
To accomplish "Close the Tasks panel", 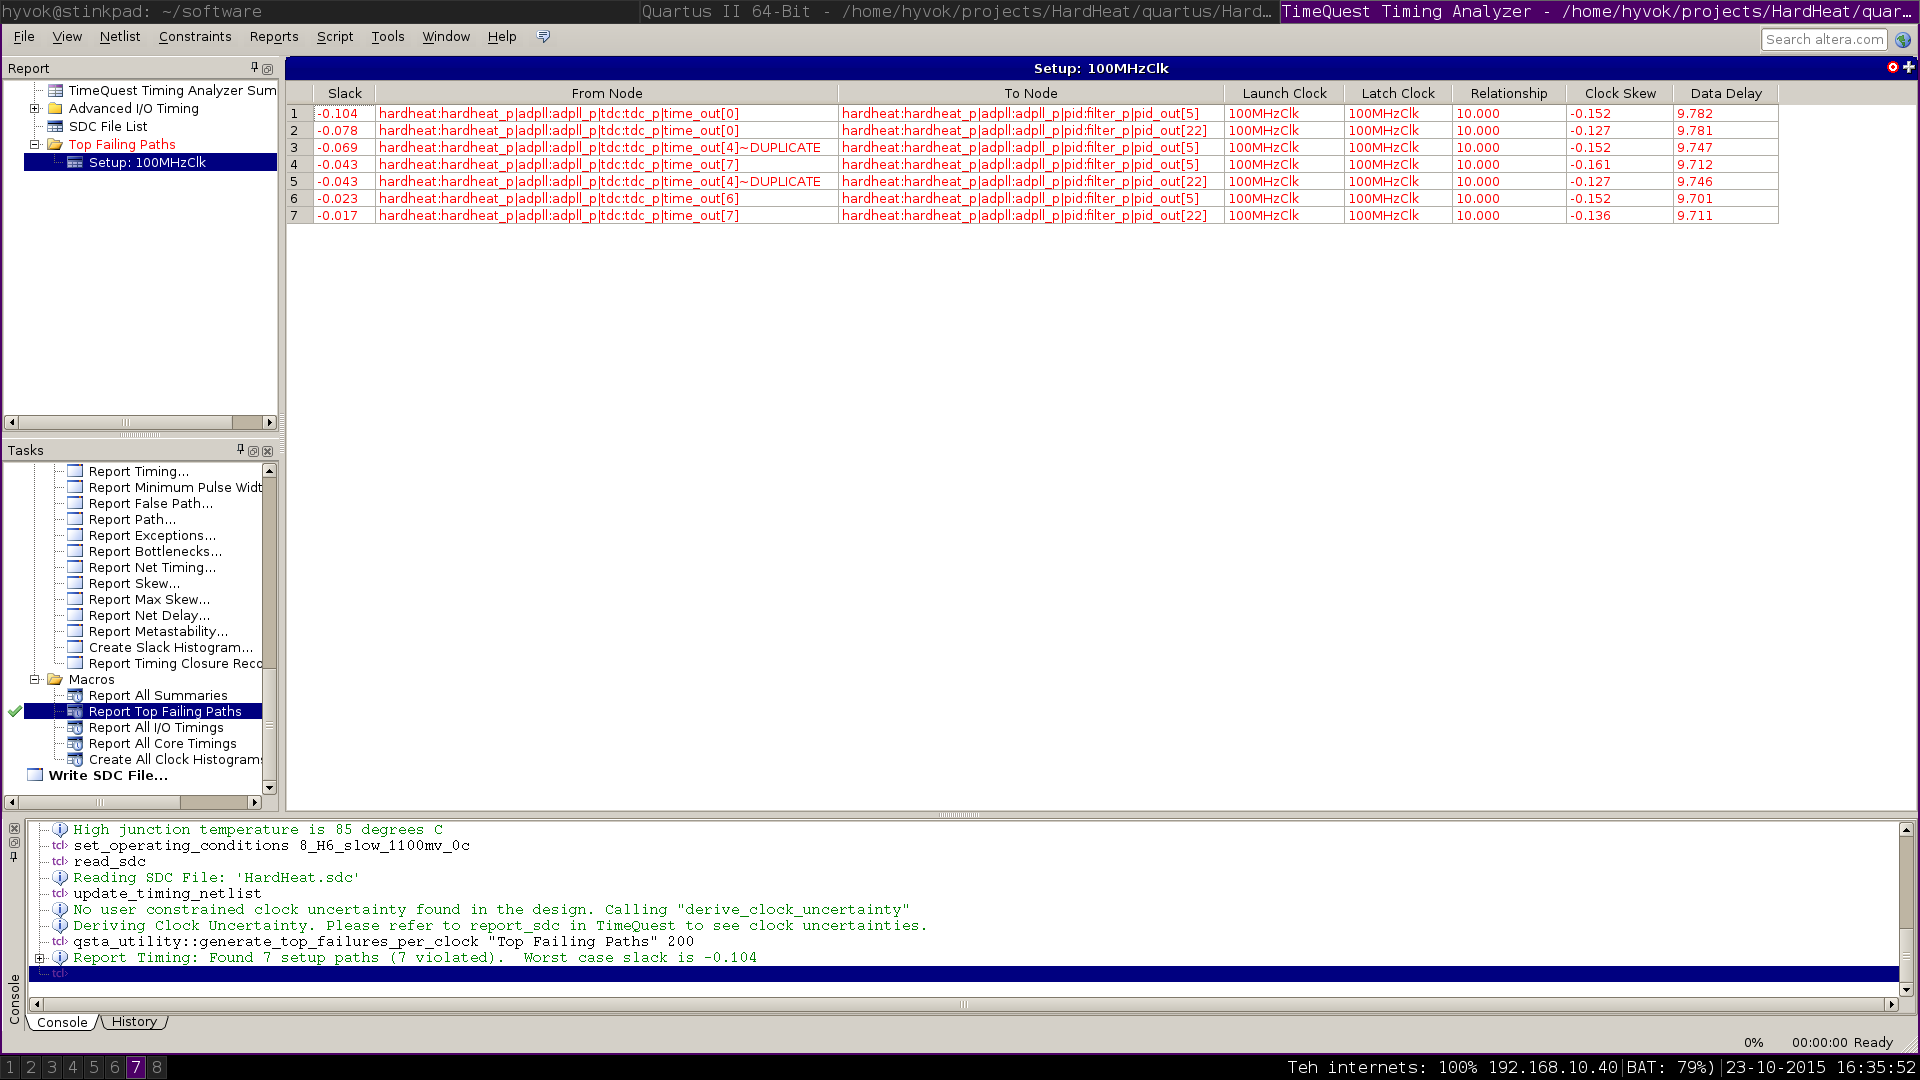I will coord(267,451).
